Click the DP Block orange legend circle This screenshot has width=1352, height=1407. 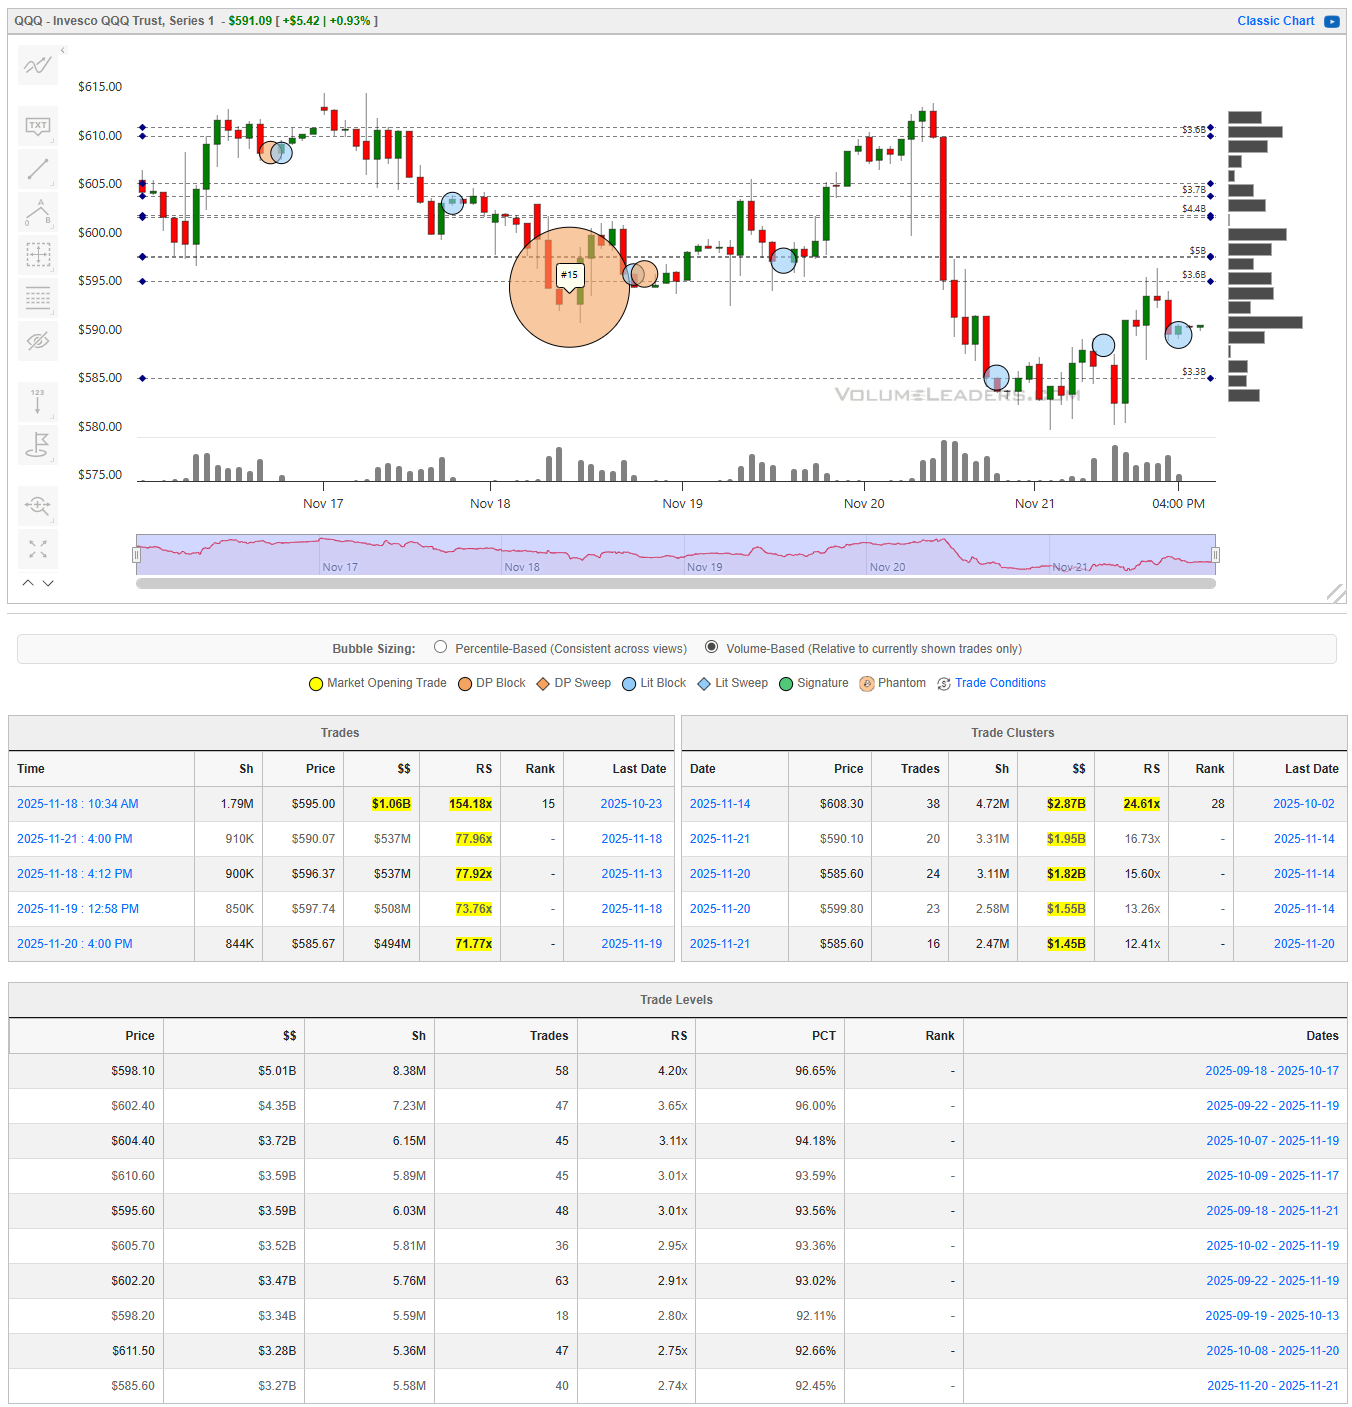[x=465, y=684]
